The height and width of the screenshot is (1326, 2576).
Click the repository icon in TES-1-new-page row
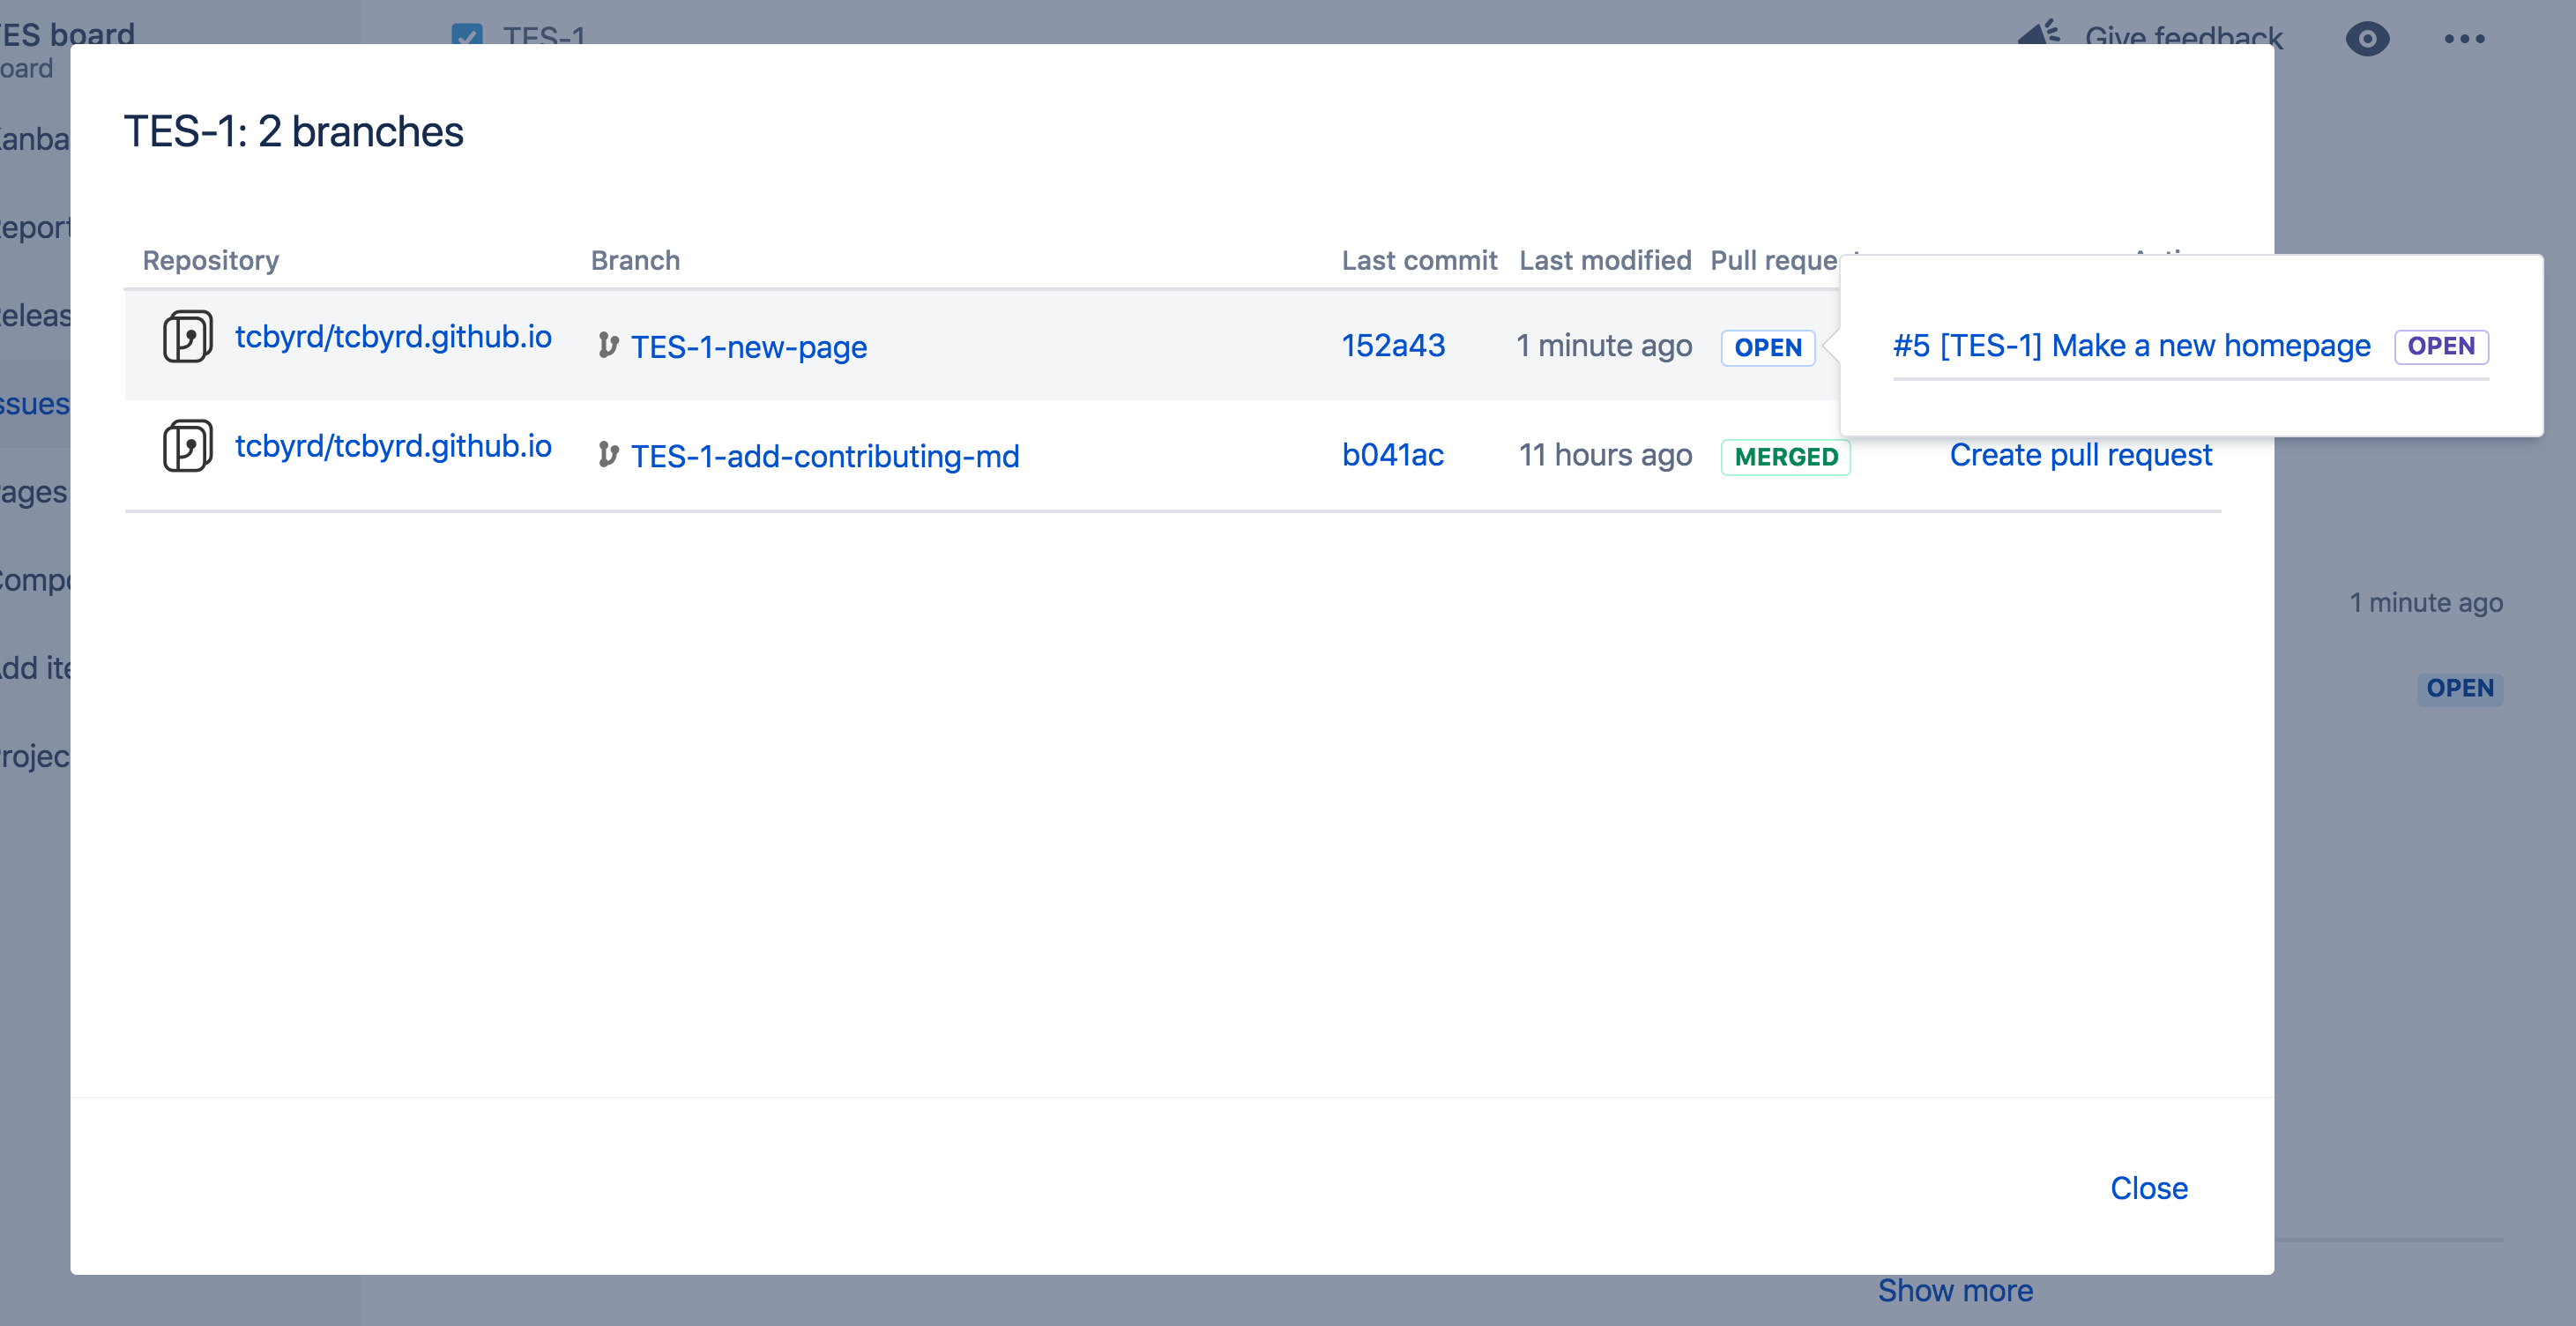(x=187, y=337)
